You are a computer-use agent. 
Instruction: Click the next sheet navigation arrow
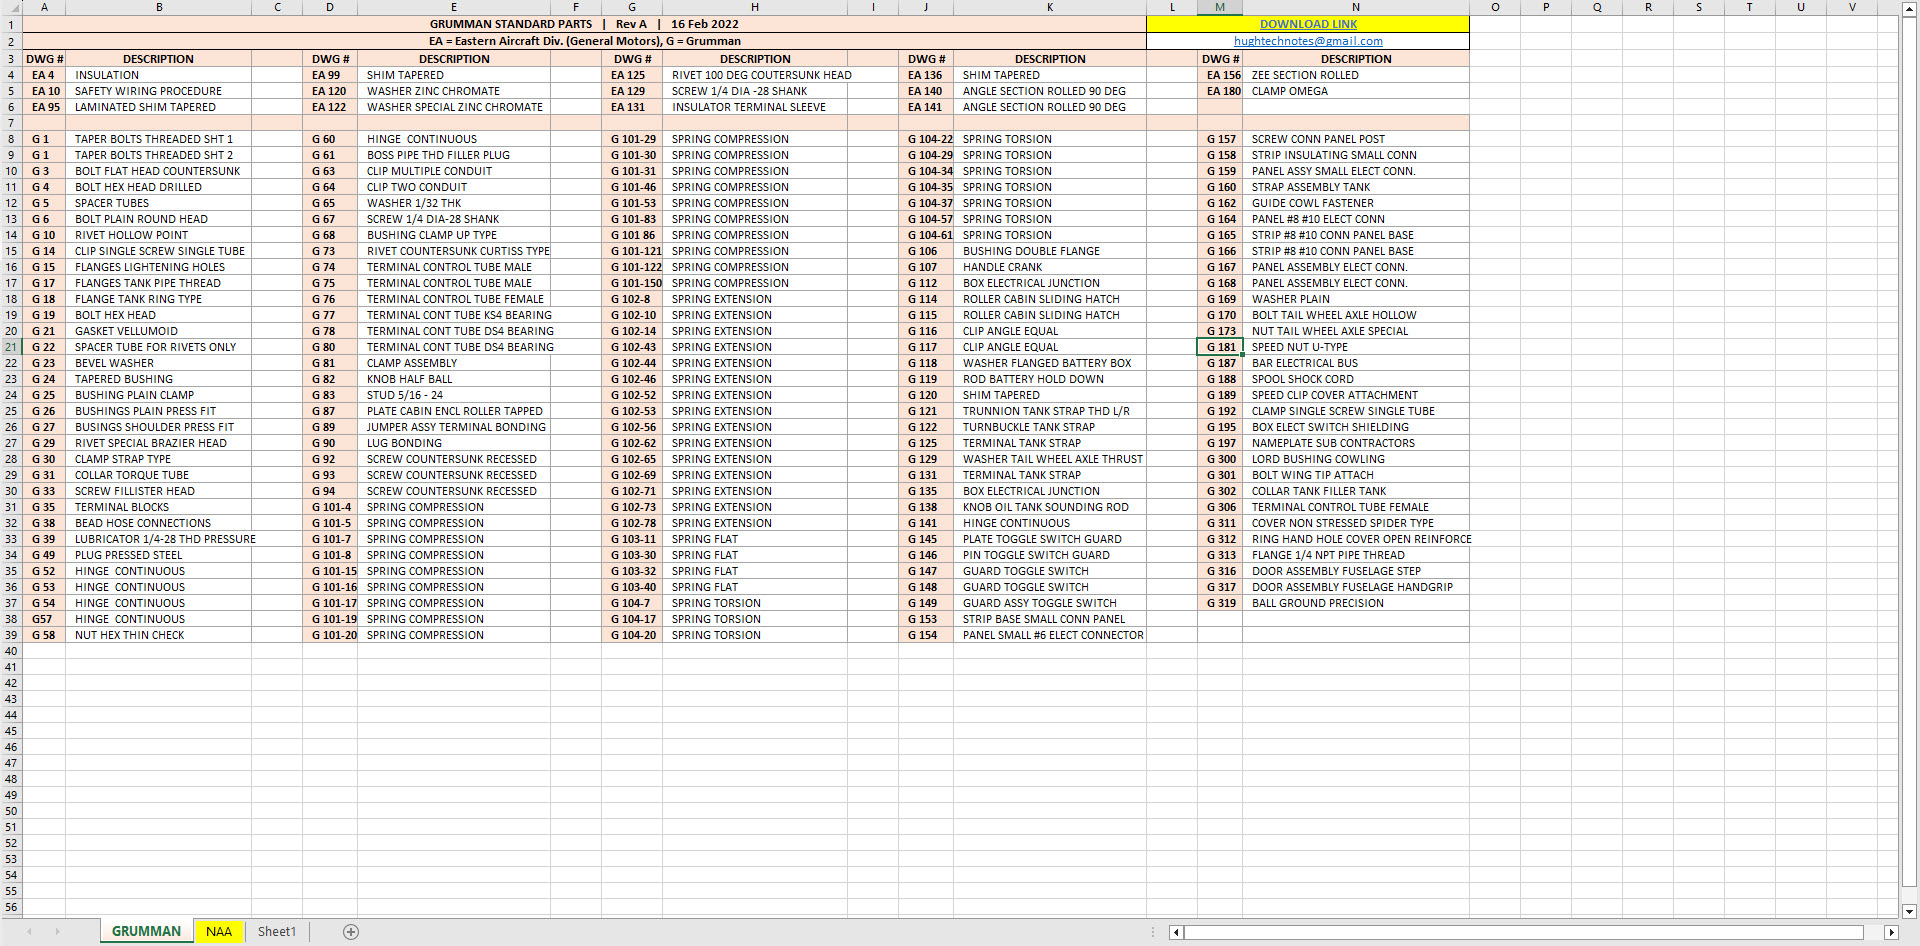coord(57,932)
